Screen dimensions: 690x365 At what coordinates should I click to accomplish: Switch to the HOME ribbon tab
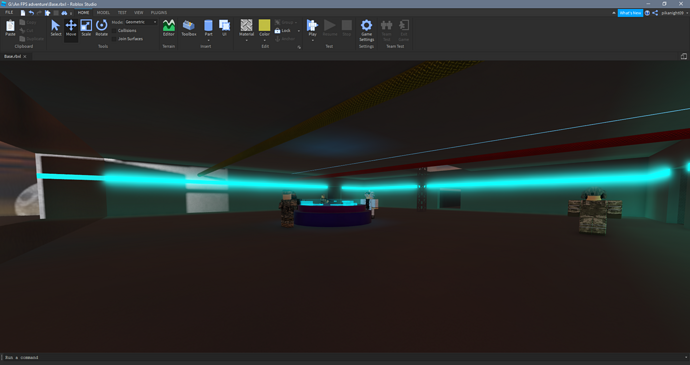83,13
